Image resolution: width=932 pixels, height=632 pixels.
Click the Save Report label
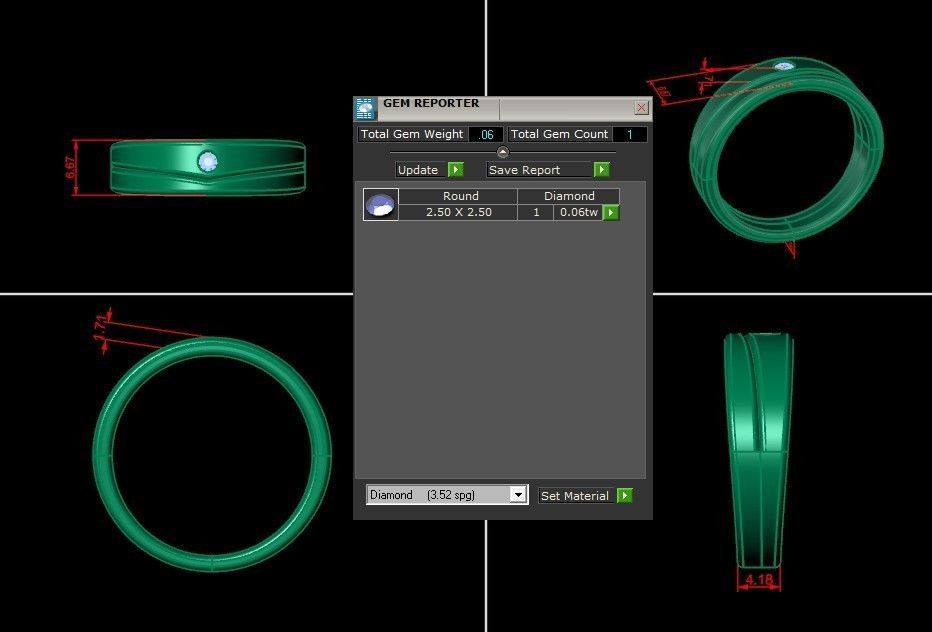(524, 170)
